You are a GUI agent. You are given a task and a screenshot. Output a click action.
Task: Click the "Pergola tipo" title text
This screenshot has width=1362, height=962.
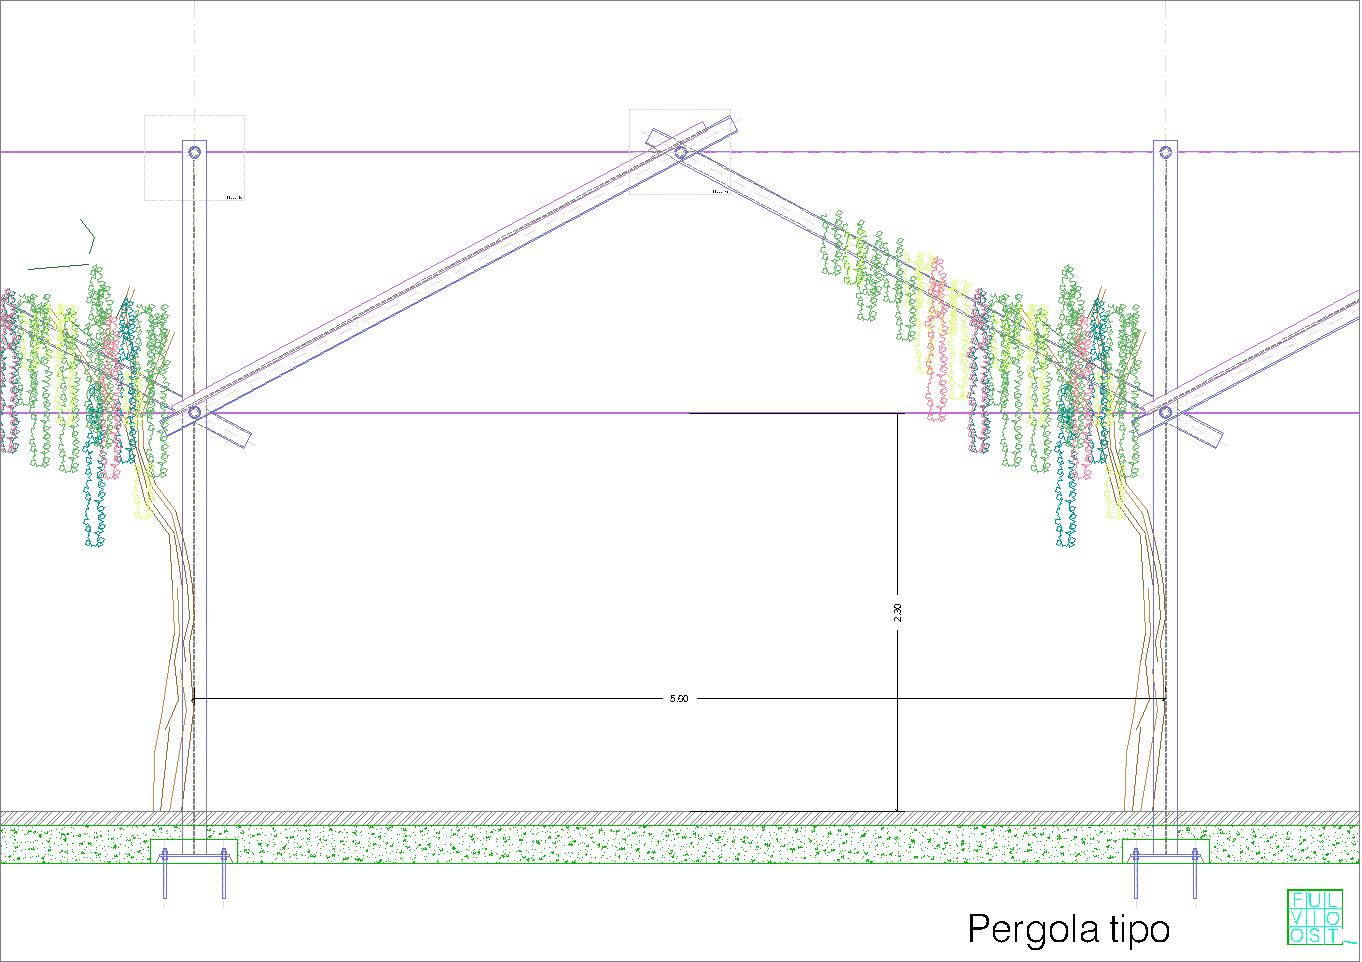[1068, 929]
